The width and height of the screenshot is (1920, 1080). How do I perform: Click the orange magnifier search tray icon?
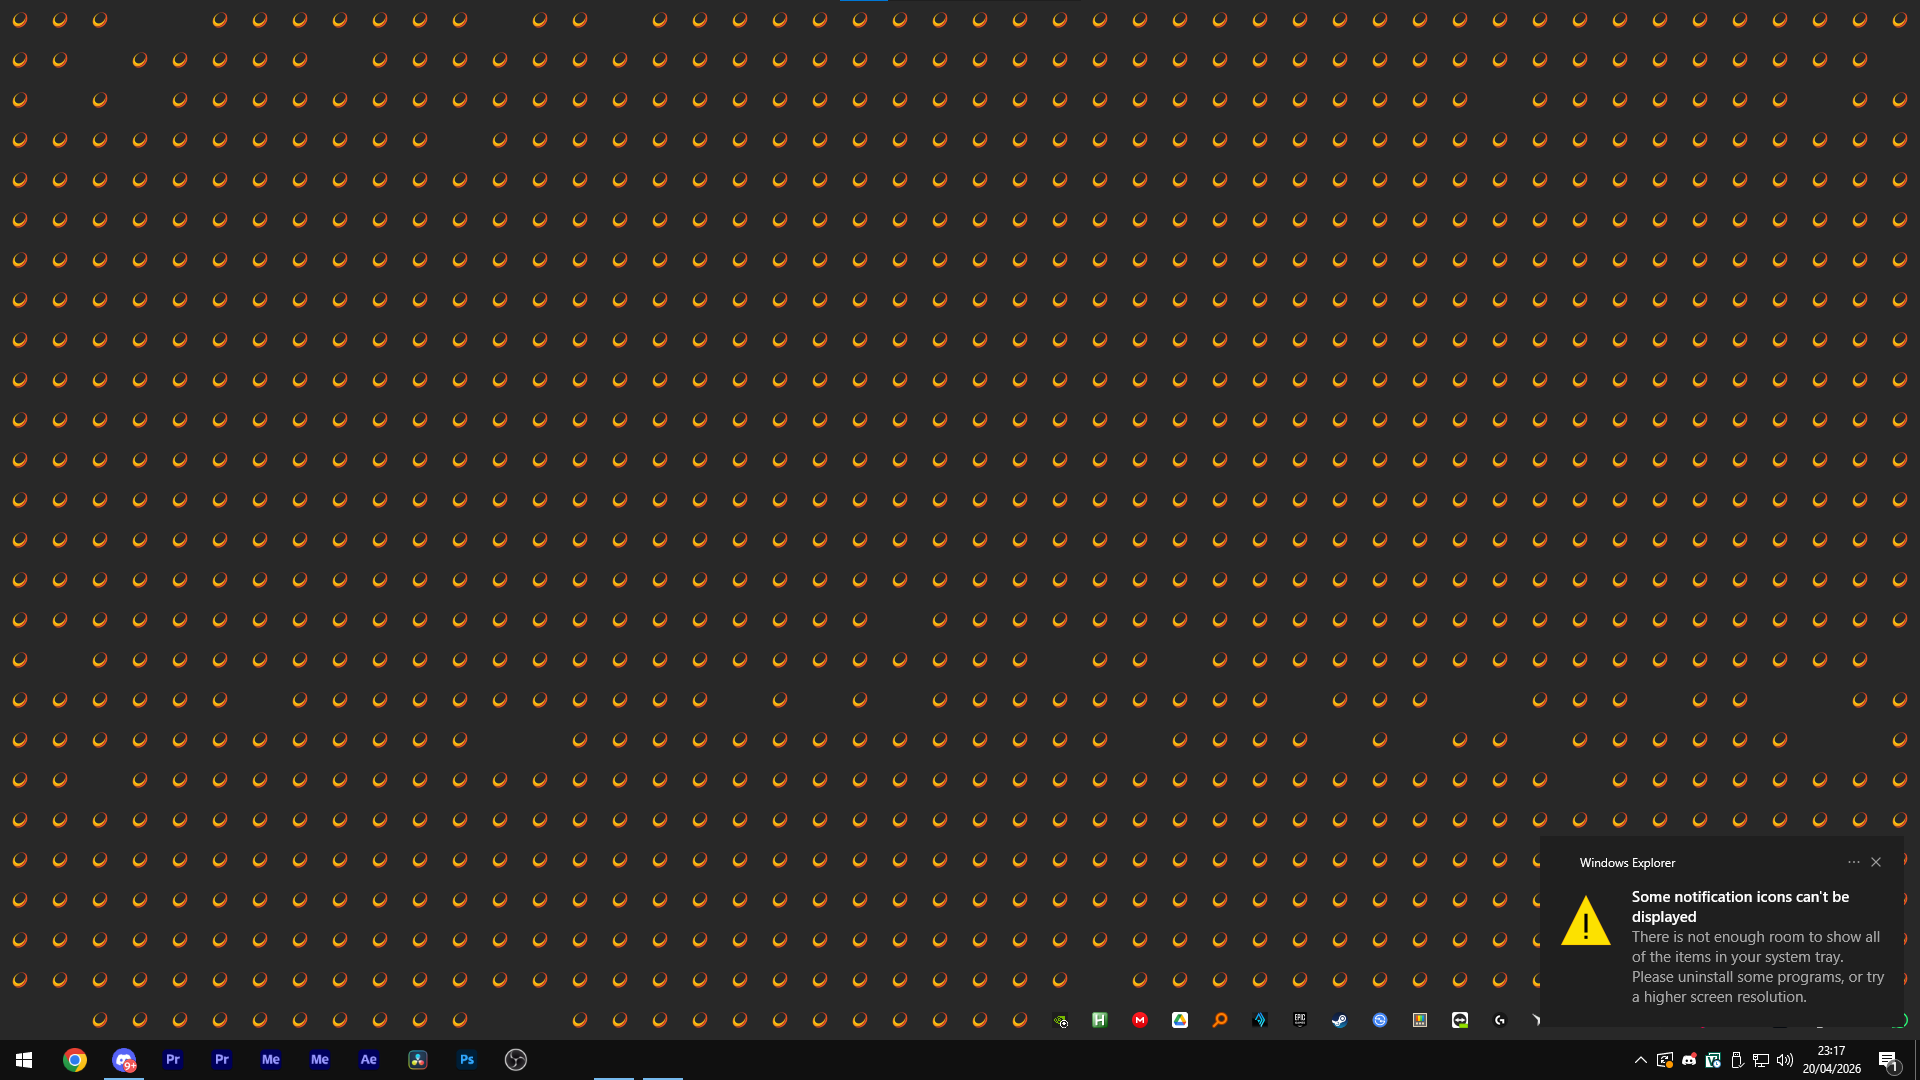[x=1220, y=1020]
